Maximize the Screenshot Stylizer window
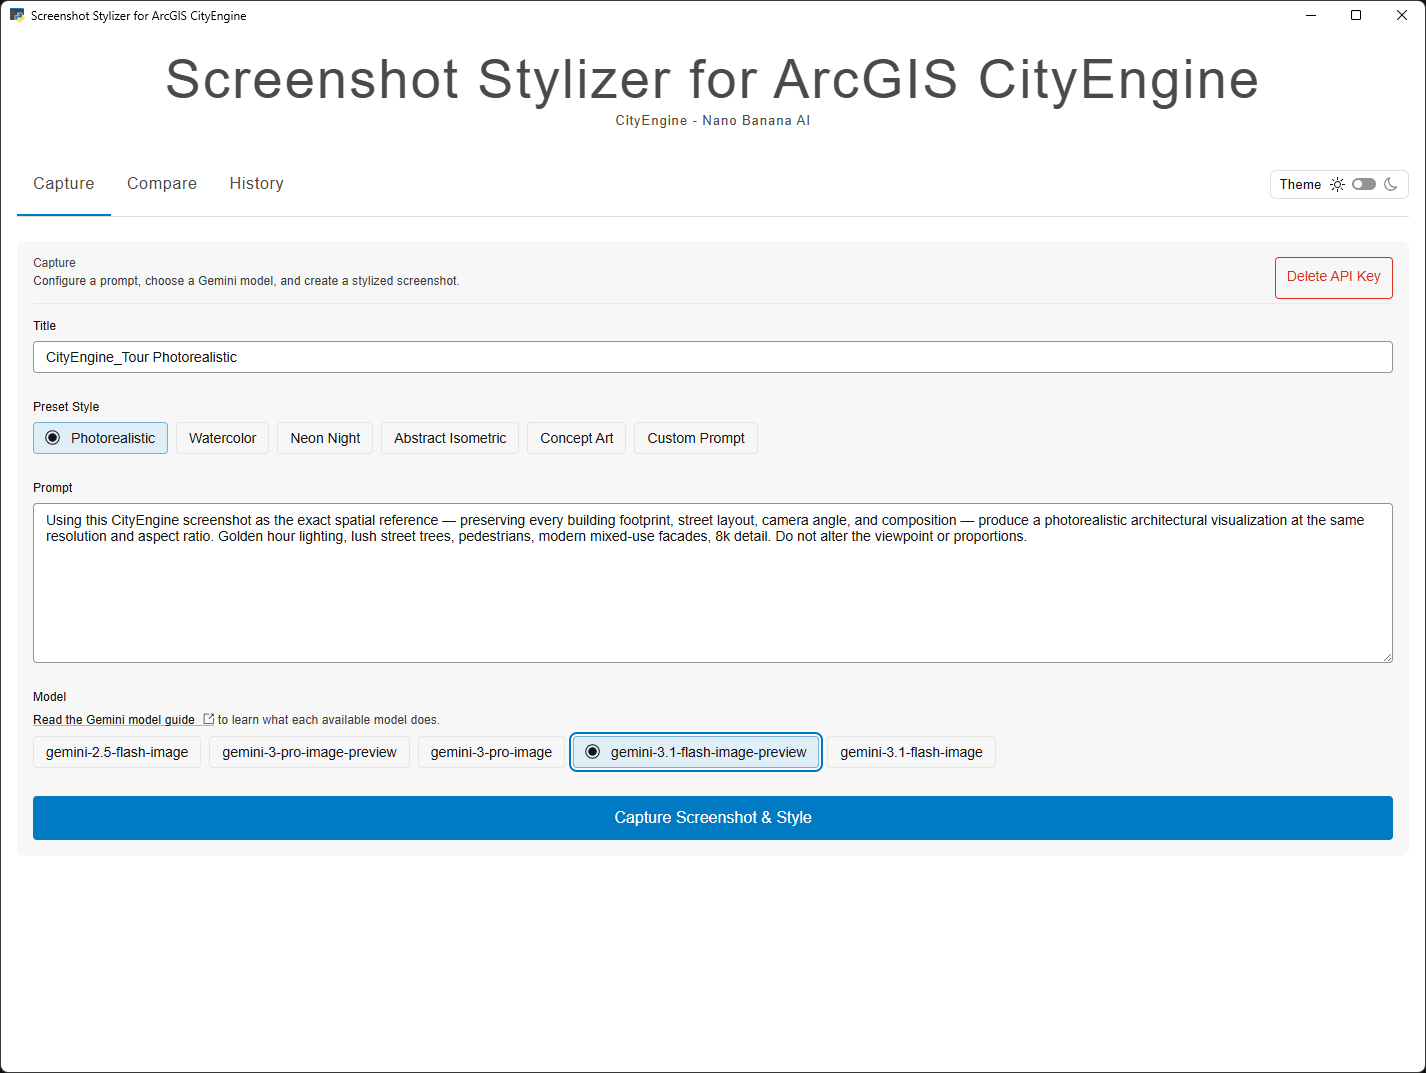Image resolution: width=1426 pixels, height=1073 pixels. tap(1356, 15)
